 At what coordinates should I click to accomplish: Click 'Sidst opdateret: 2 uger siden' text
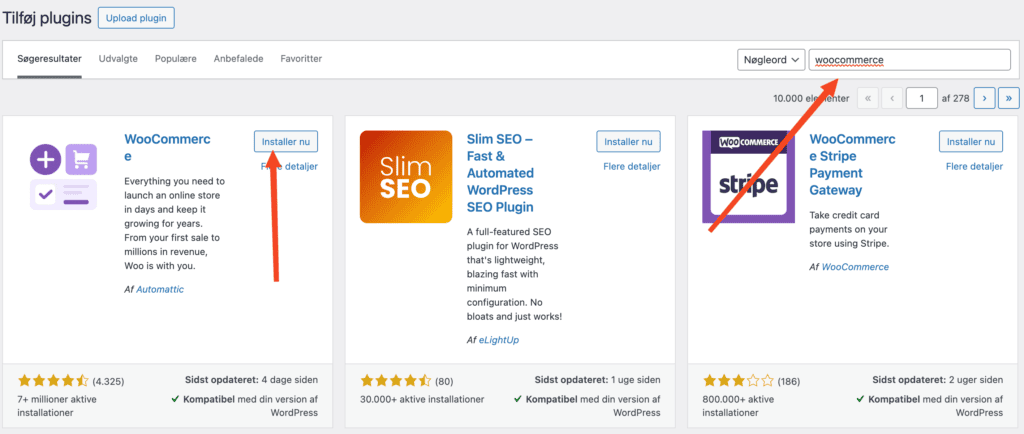pyautogui.click(x=937, y=380)
